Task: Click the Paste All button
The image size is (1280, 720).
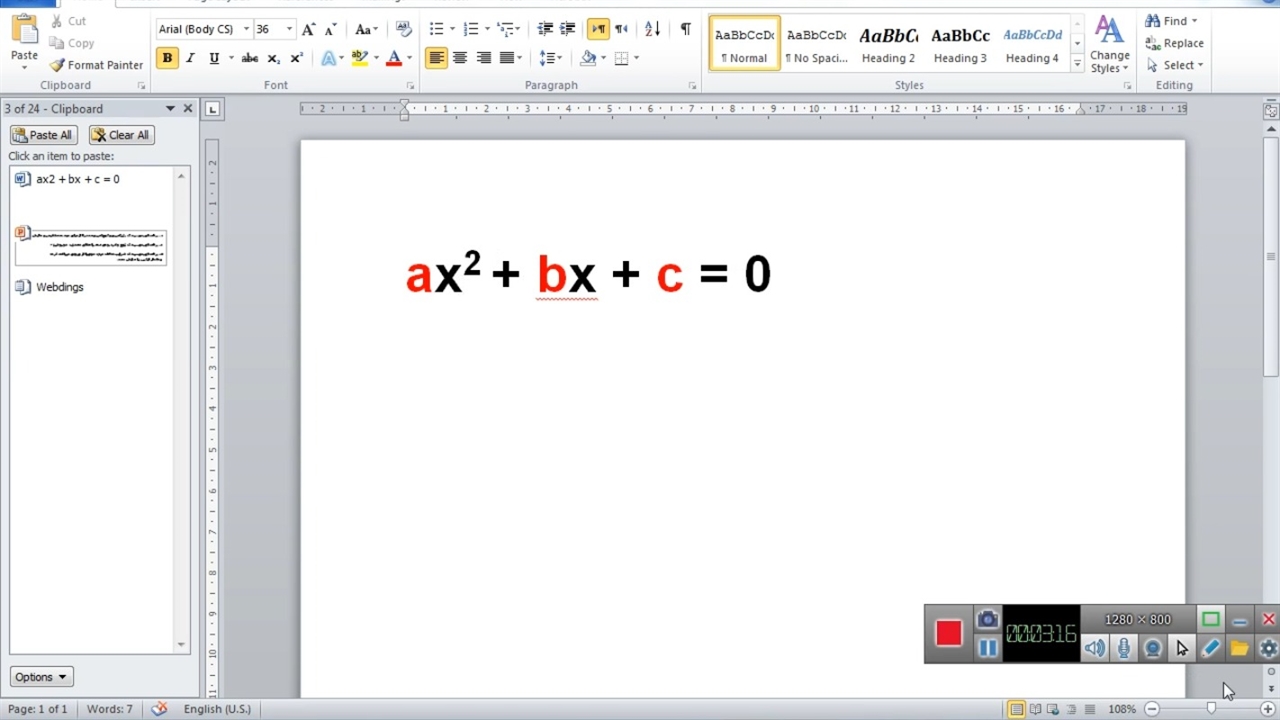Action: (42, 135)
